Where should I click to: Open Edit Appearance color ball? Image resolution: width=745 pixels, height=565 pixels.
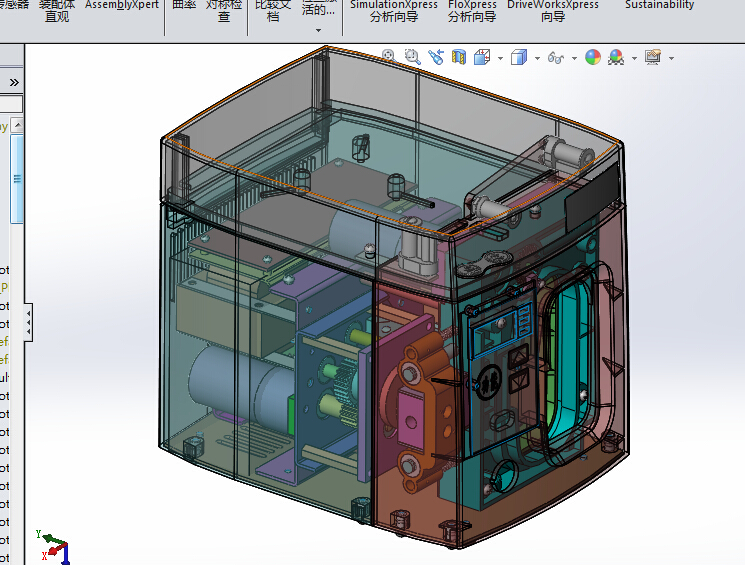point(593,57)
